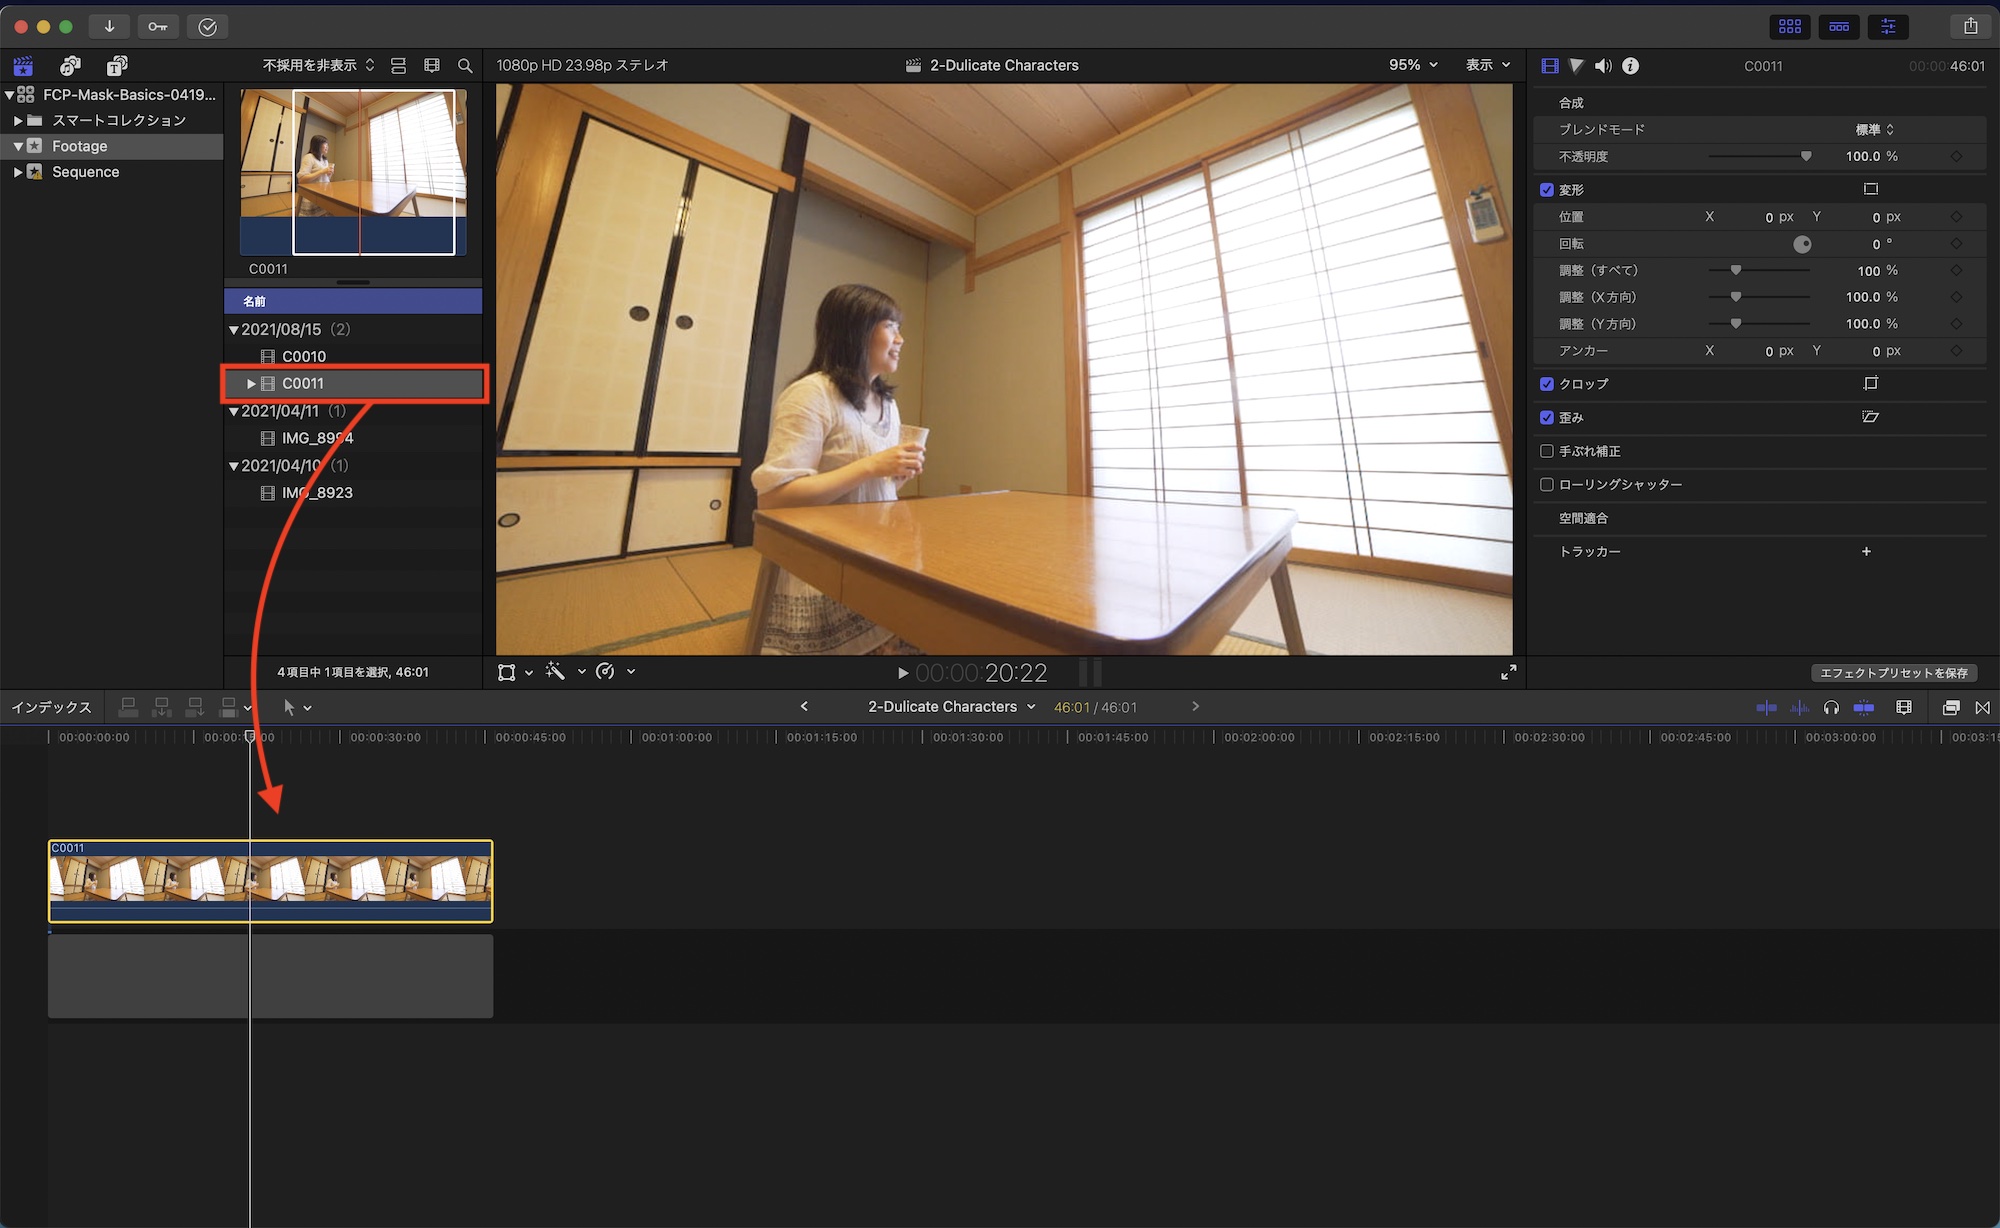The image size is (2000, 1228).
Task: Open the info inspector icon
Action: (1631, 66)
